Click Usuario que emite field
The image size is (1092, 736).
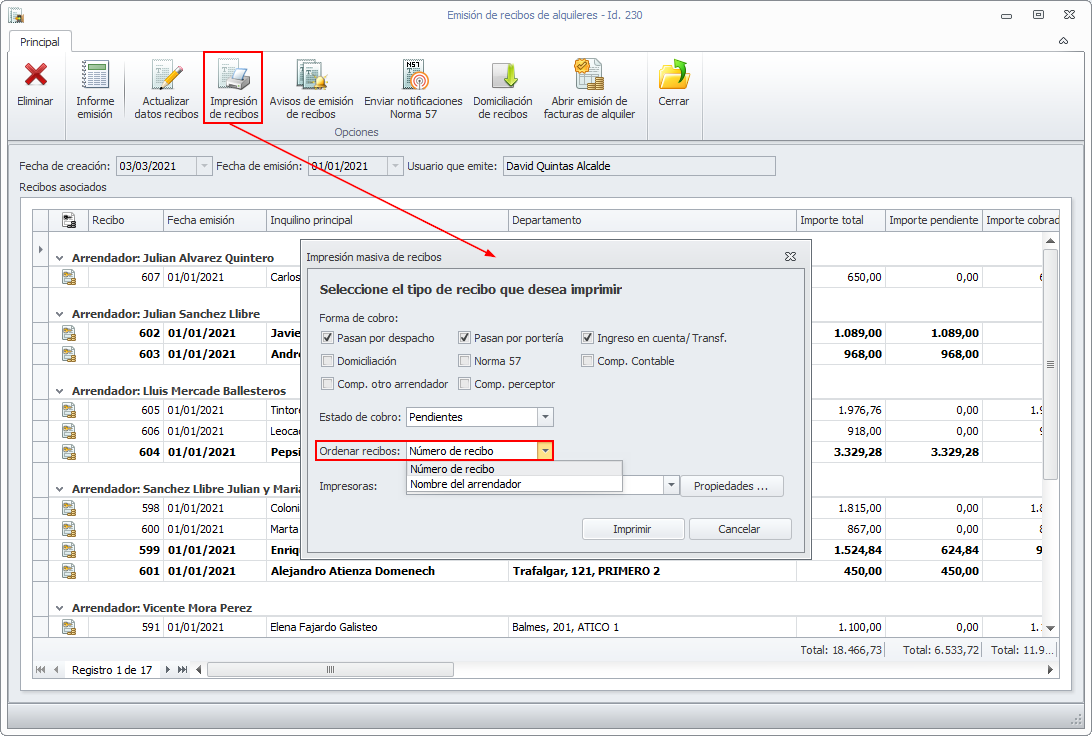point(639,166)
